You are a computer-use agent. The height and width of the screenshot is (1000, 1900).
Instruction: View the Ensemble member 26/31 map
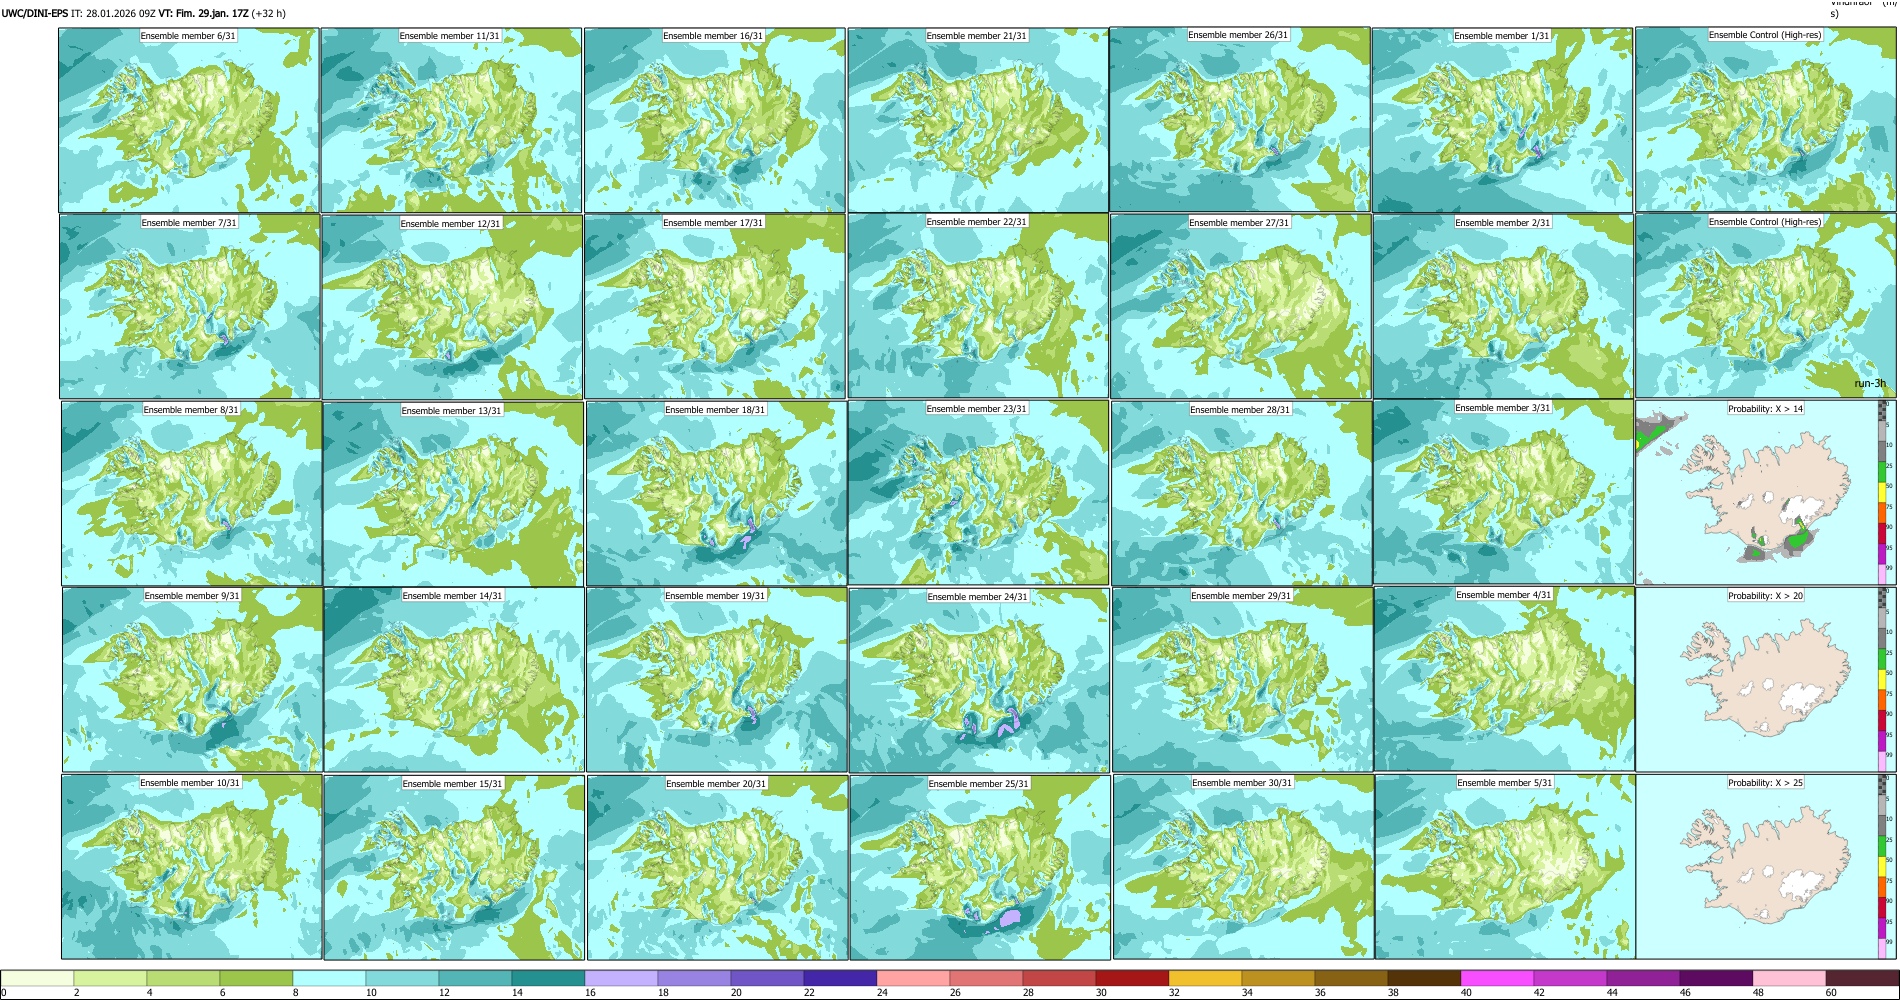(1240, 119)
